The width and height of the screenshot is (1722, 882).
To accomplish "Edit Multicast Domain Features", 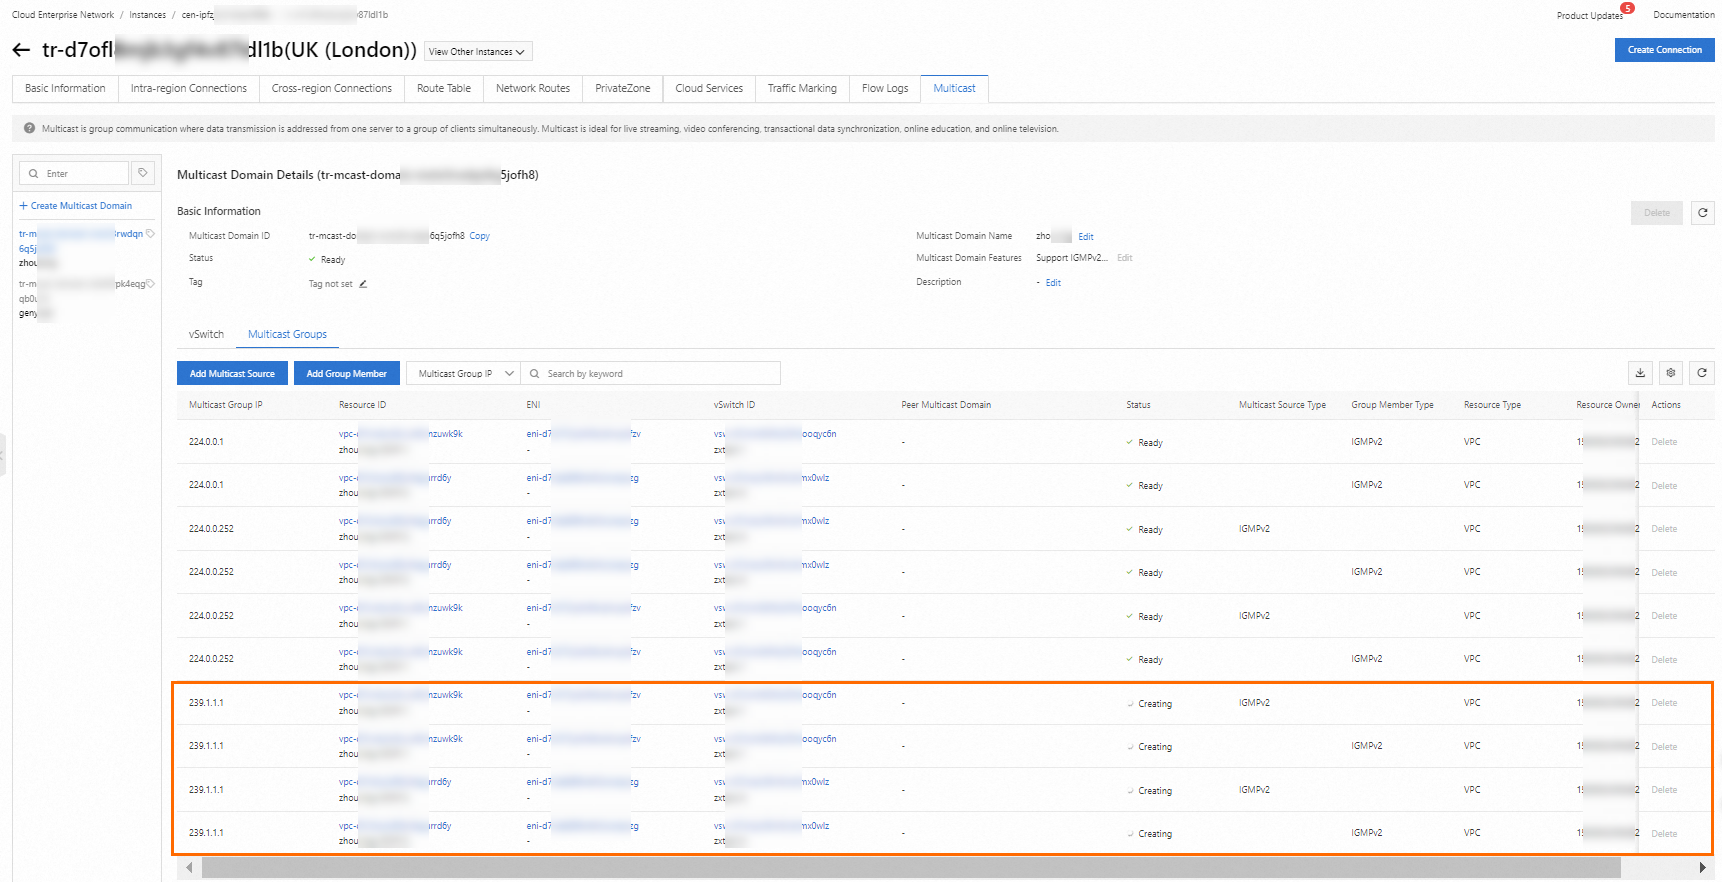I will [x=1125, y=258].
